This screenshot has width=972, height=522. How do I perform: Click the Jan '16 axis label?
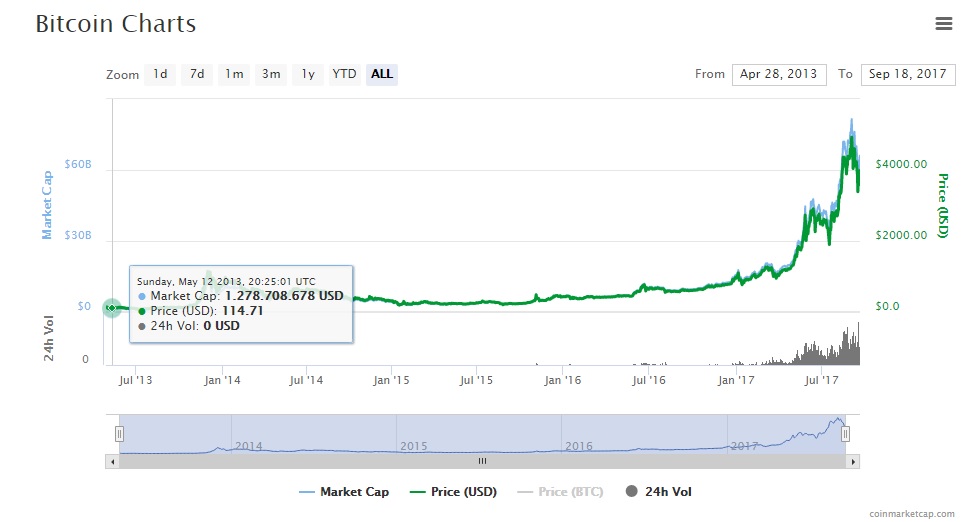(563, 380)
